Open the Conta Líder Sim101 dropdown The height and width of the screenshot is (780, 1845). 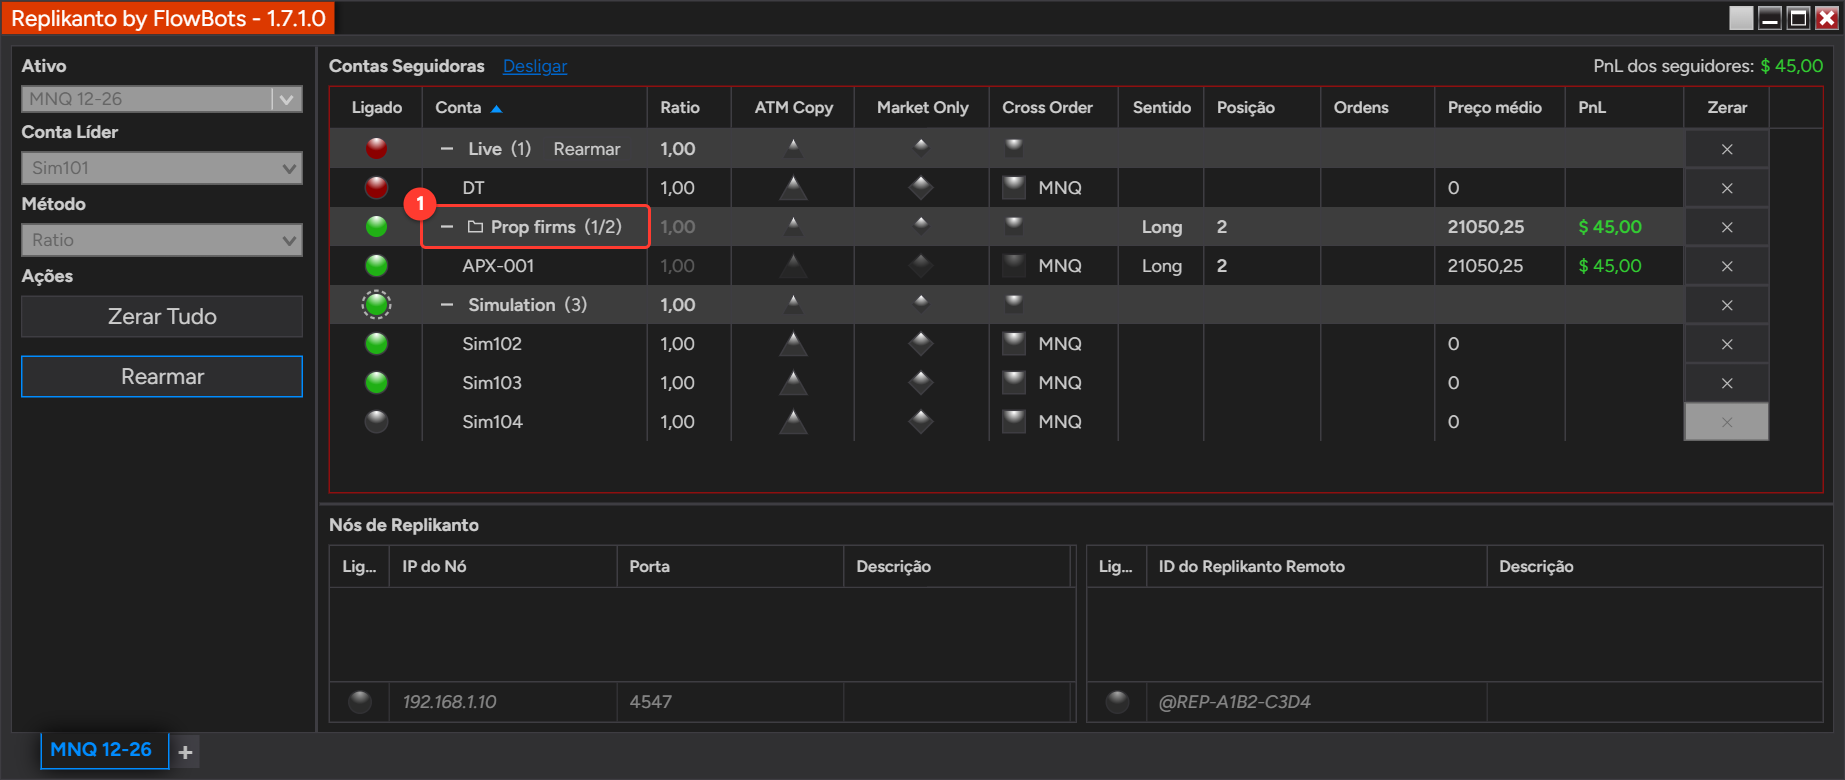(162, 168)
